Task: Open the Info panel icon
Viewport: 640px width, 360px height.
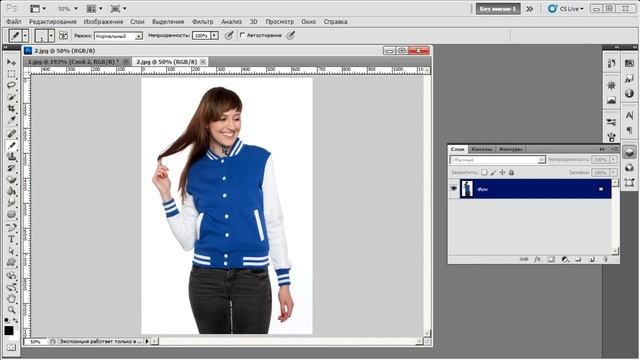Action: pyautogui.click(x=629, y=93)
